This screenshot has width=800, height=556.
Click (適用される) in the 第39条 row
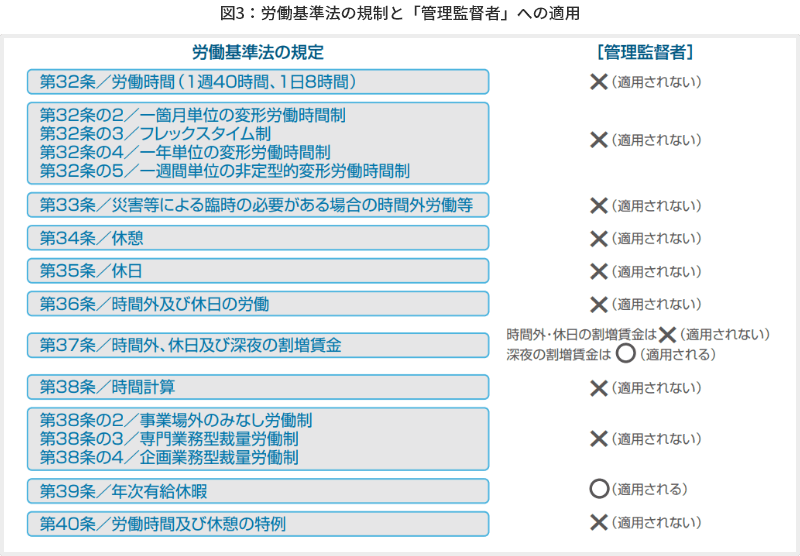(x=649, y=489)
